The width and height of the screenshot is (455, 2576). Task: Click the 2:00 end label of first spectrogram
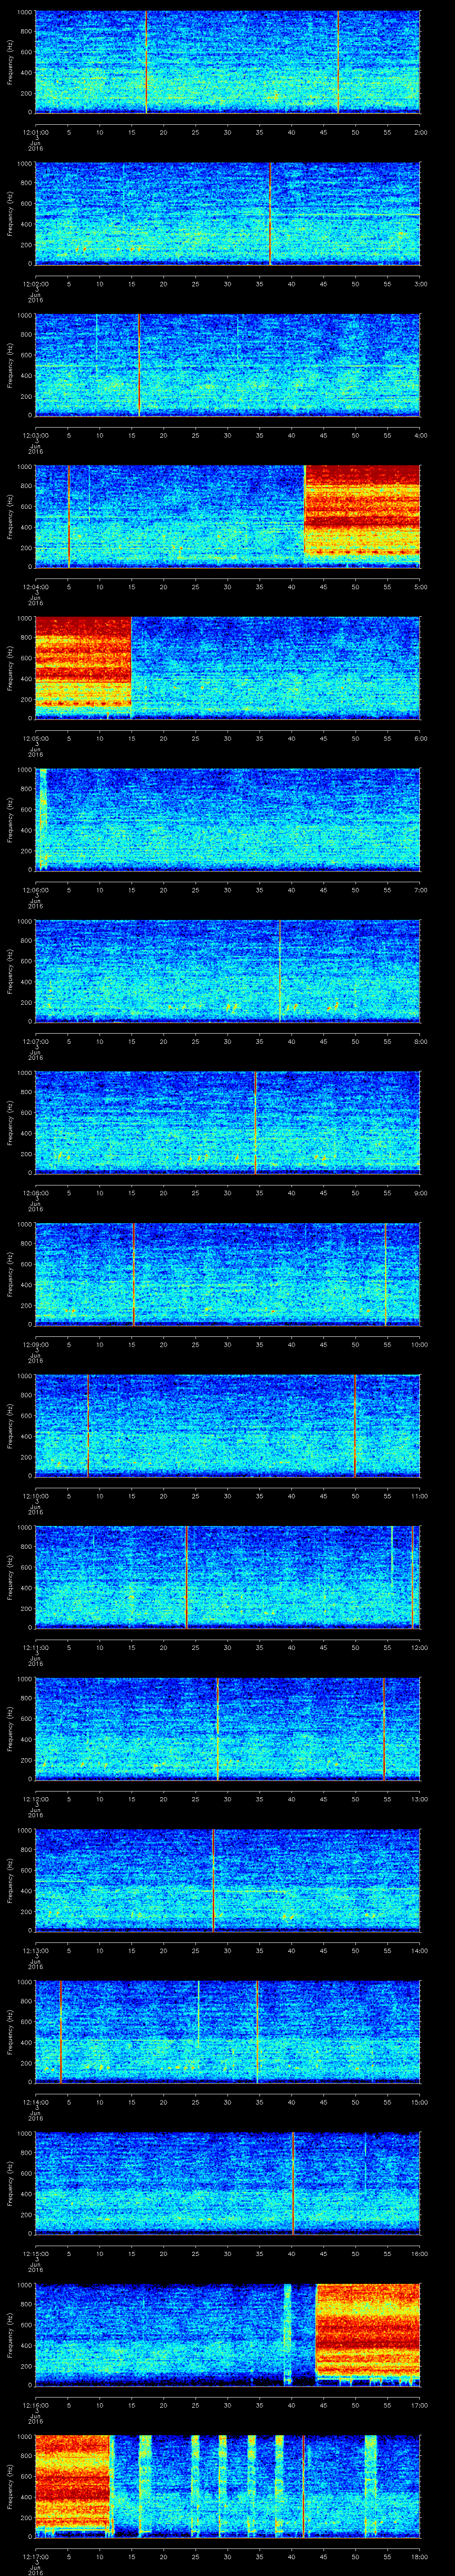pyautogui.click(x=420, y=131)
